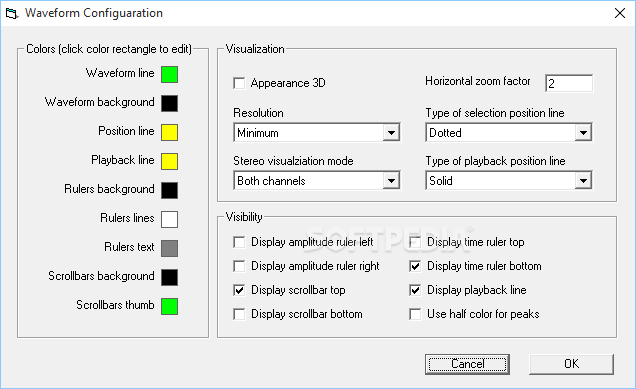Enable Display scrollbar bottom

(239, 314)
